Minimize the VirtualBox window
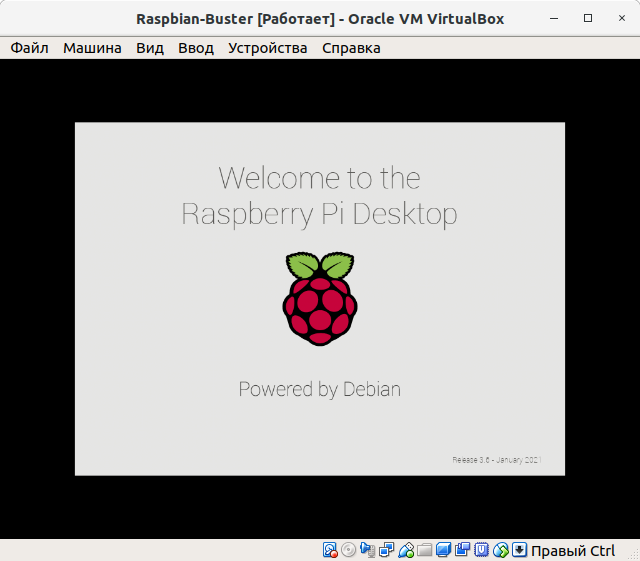The image size is (640, 561). pos(554,18)
